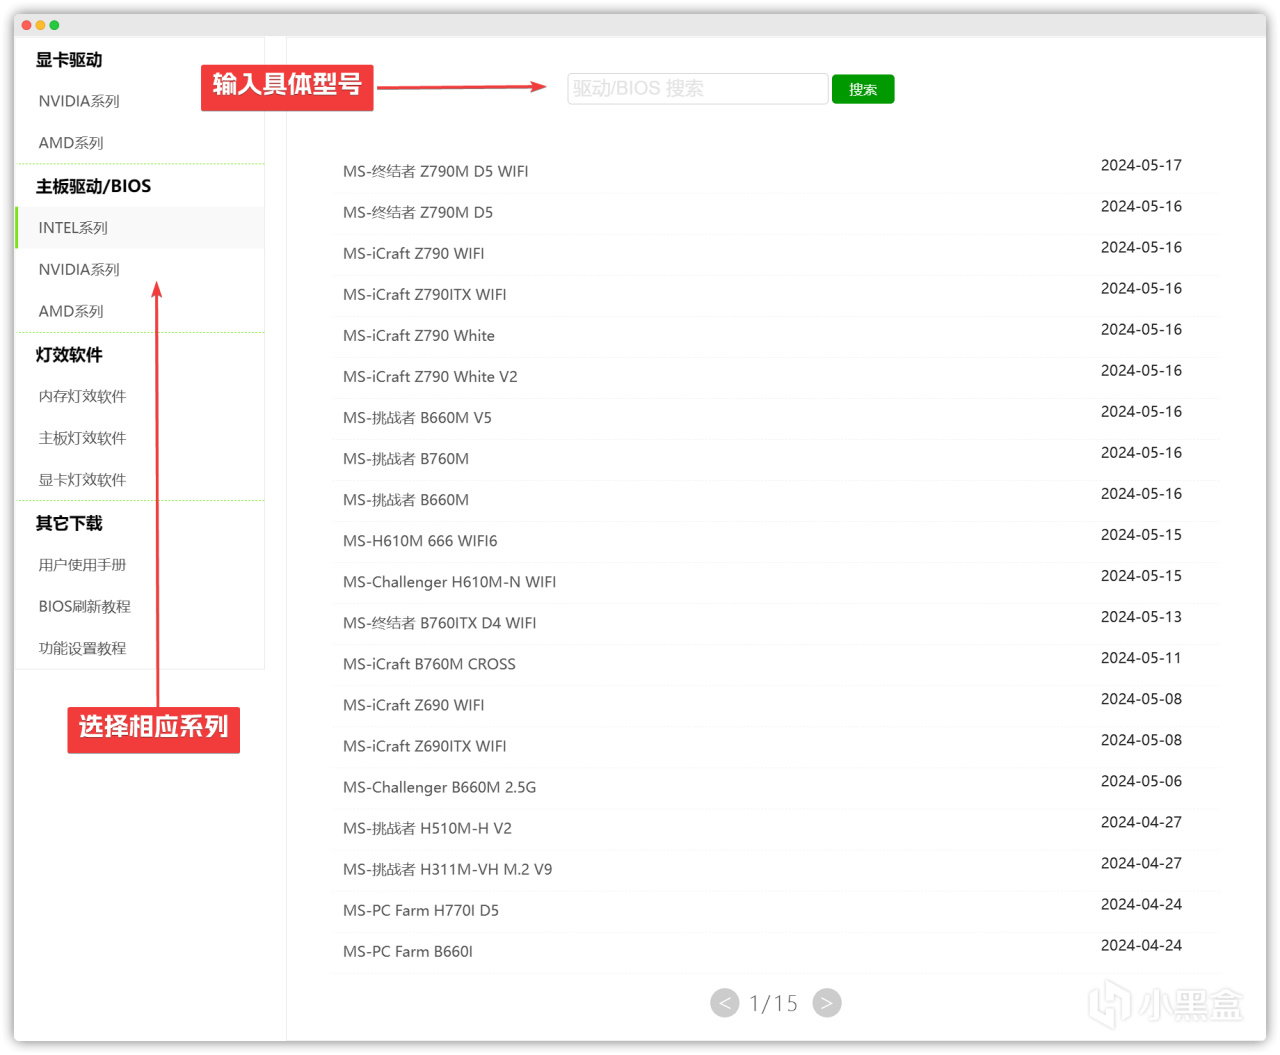Click the date 2024-05-06
1280x1055 pixels.
click(1141, 781)
